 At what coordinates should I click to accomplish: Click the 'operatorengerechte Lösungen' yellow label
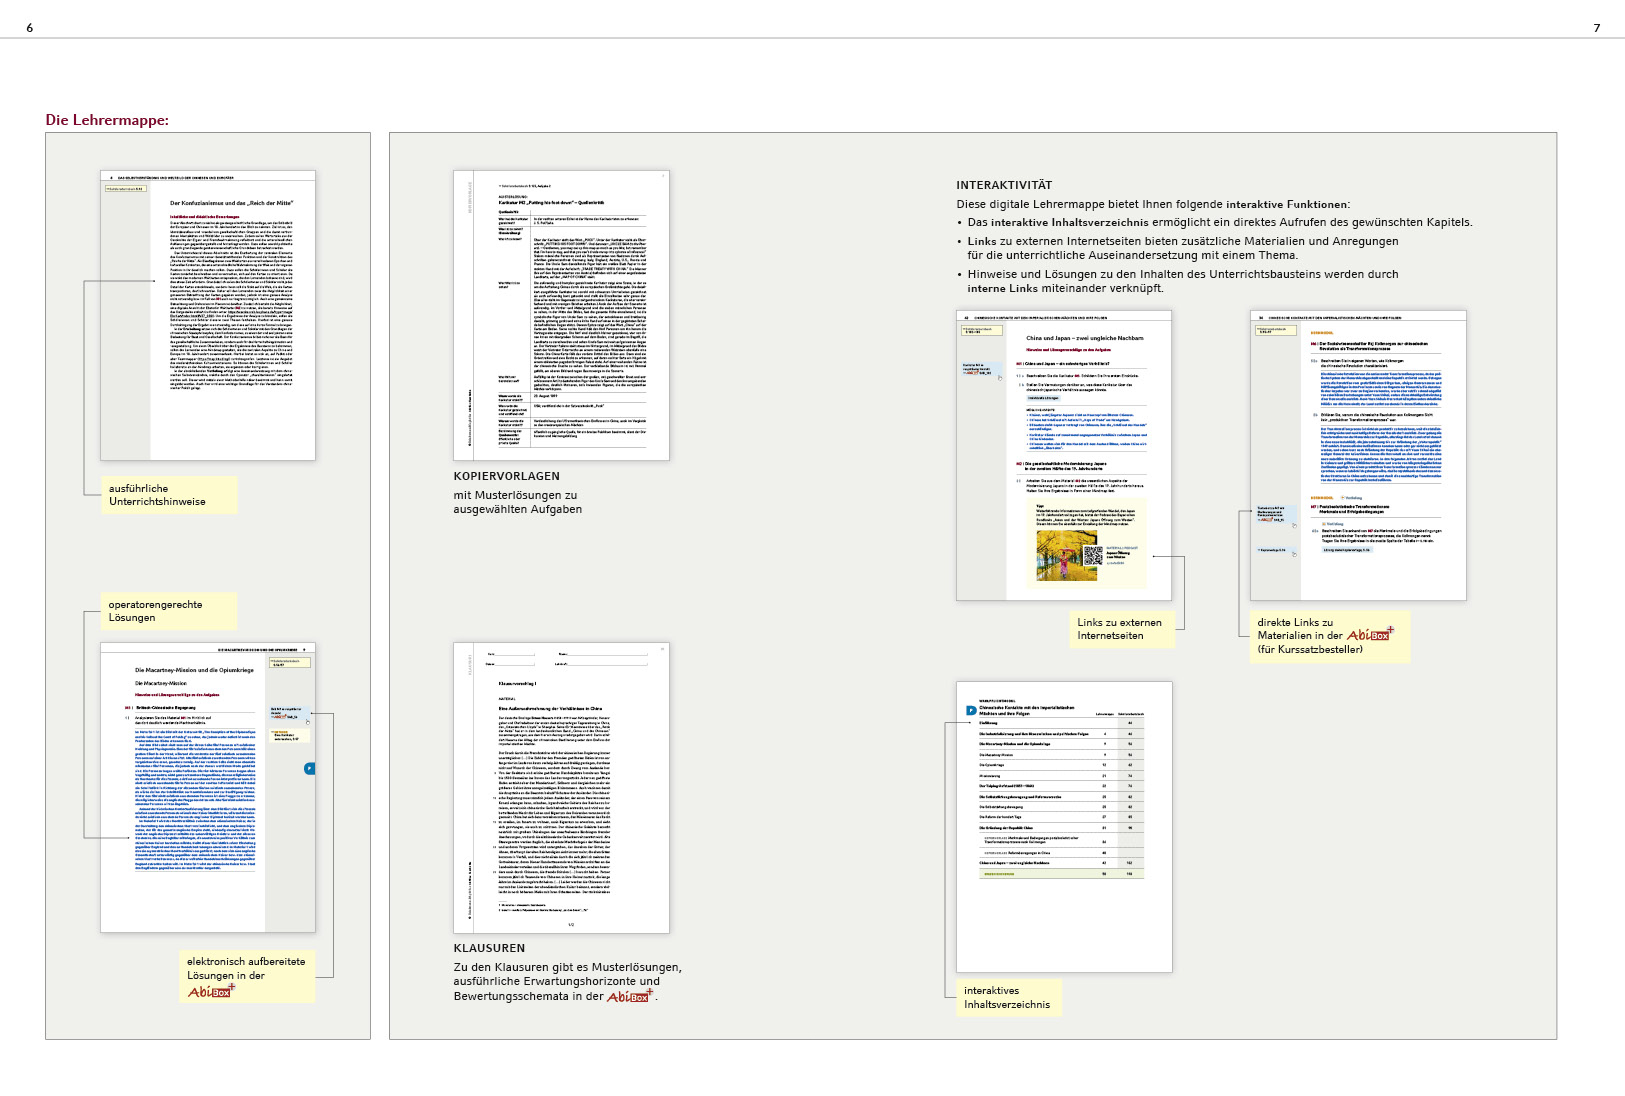coord(155,611)
